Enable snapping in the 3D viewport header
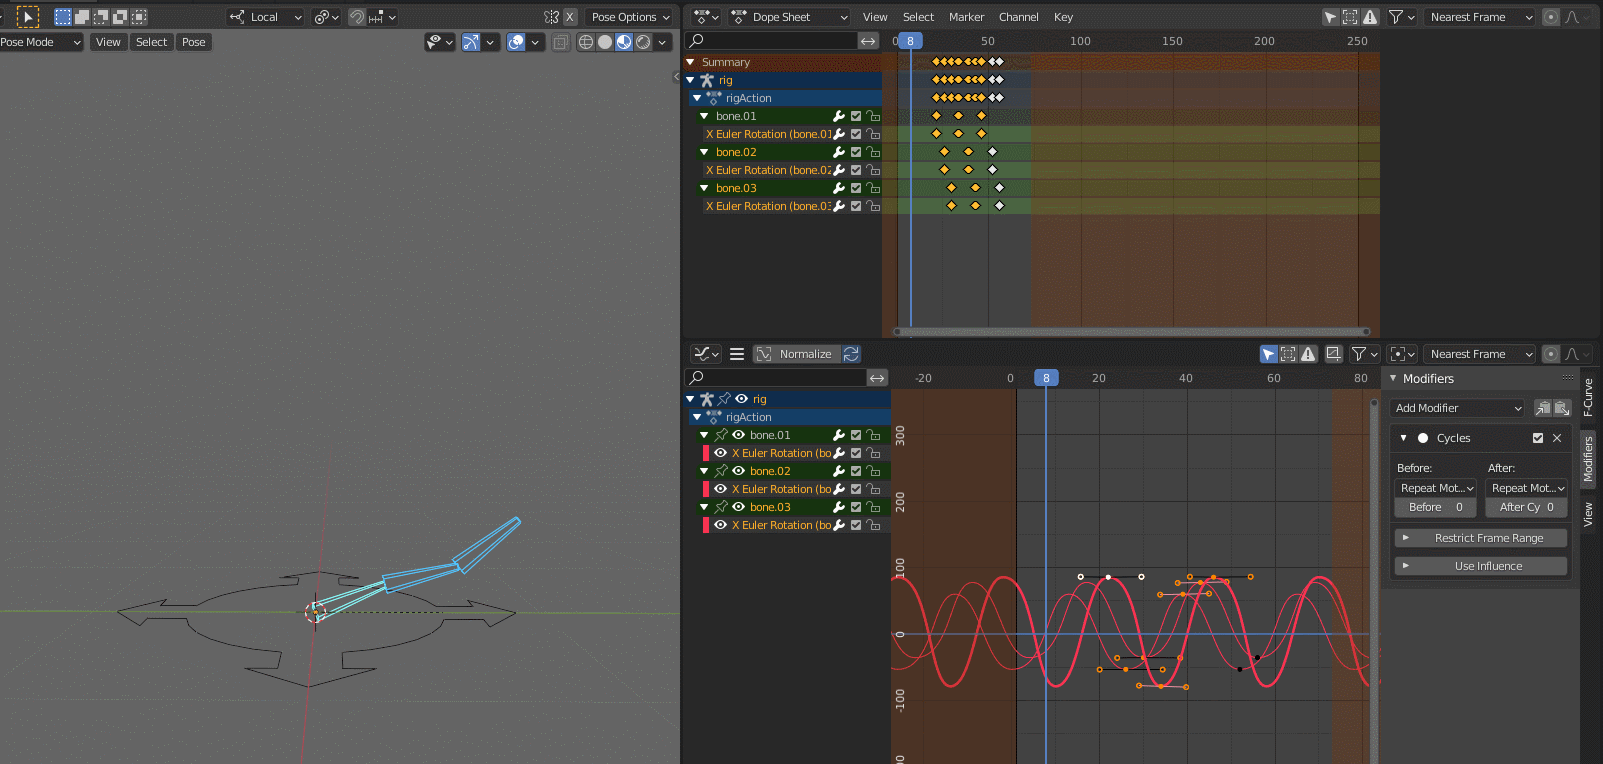 point(357,17)
